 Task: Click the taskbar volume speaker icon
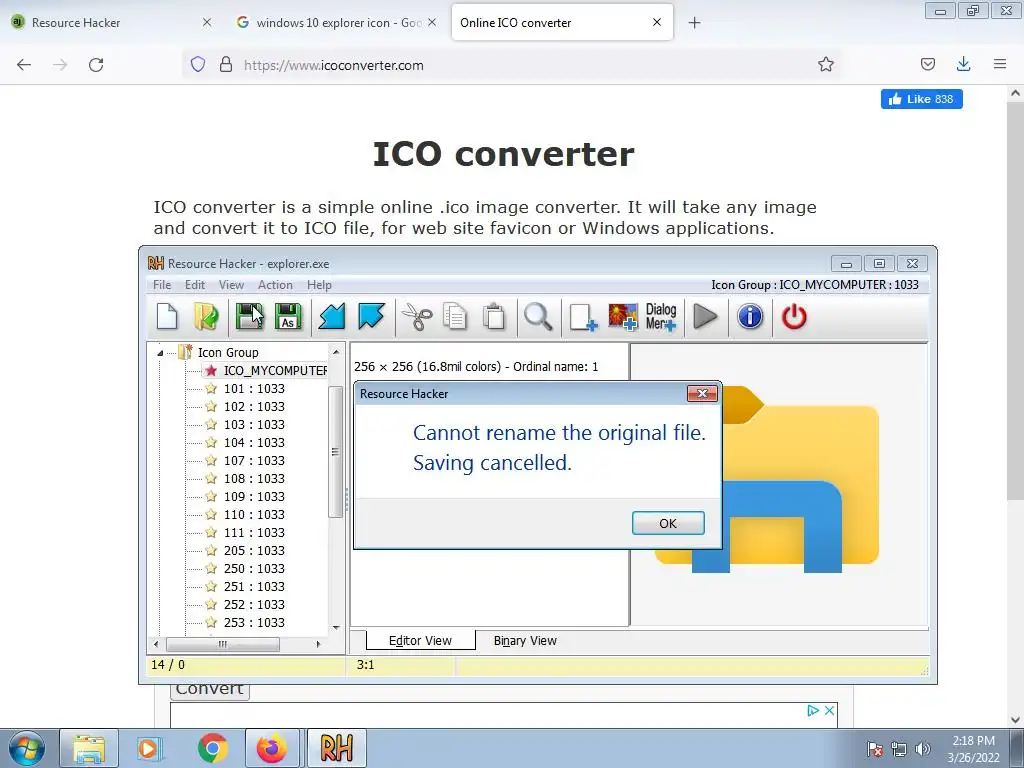click(922, 749)
